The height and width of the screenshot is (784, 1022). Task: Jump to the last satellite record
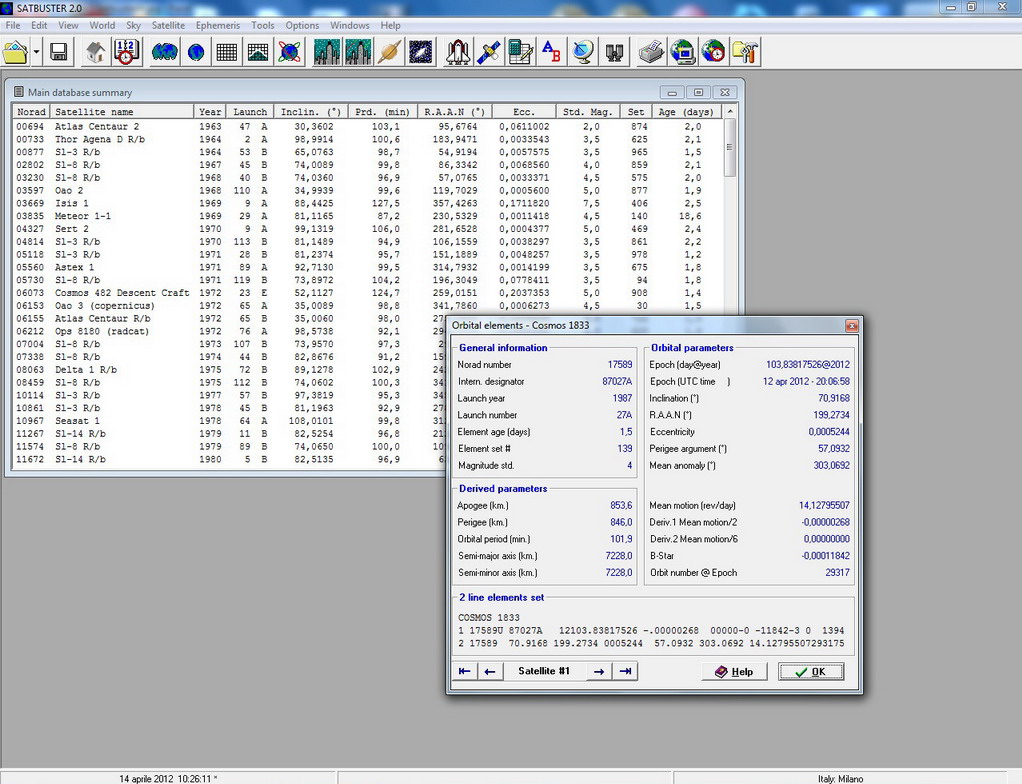(625, 671)
